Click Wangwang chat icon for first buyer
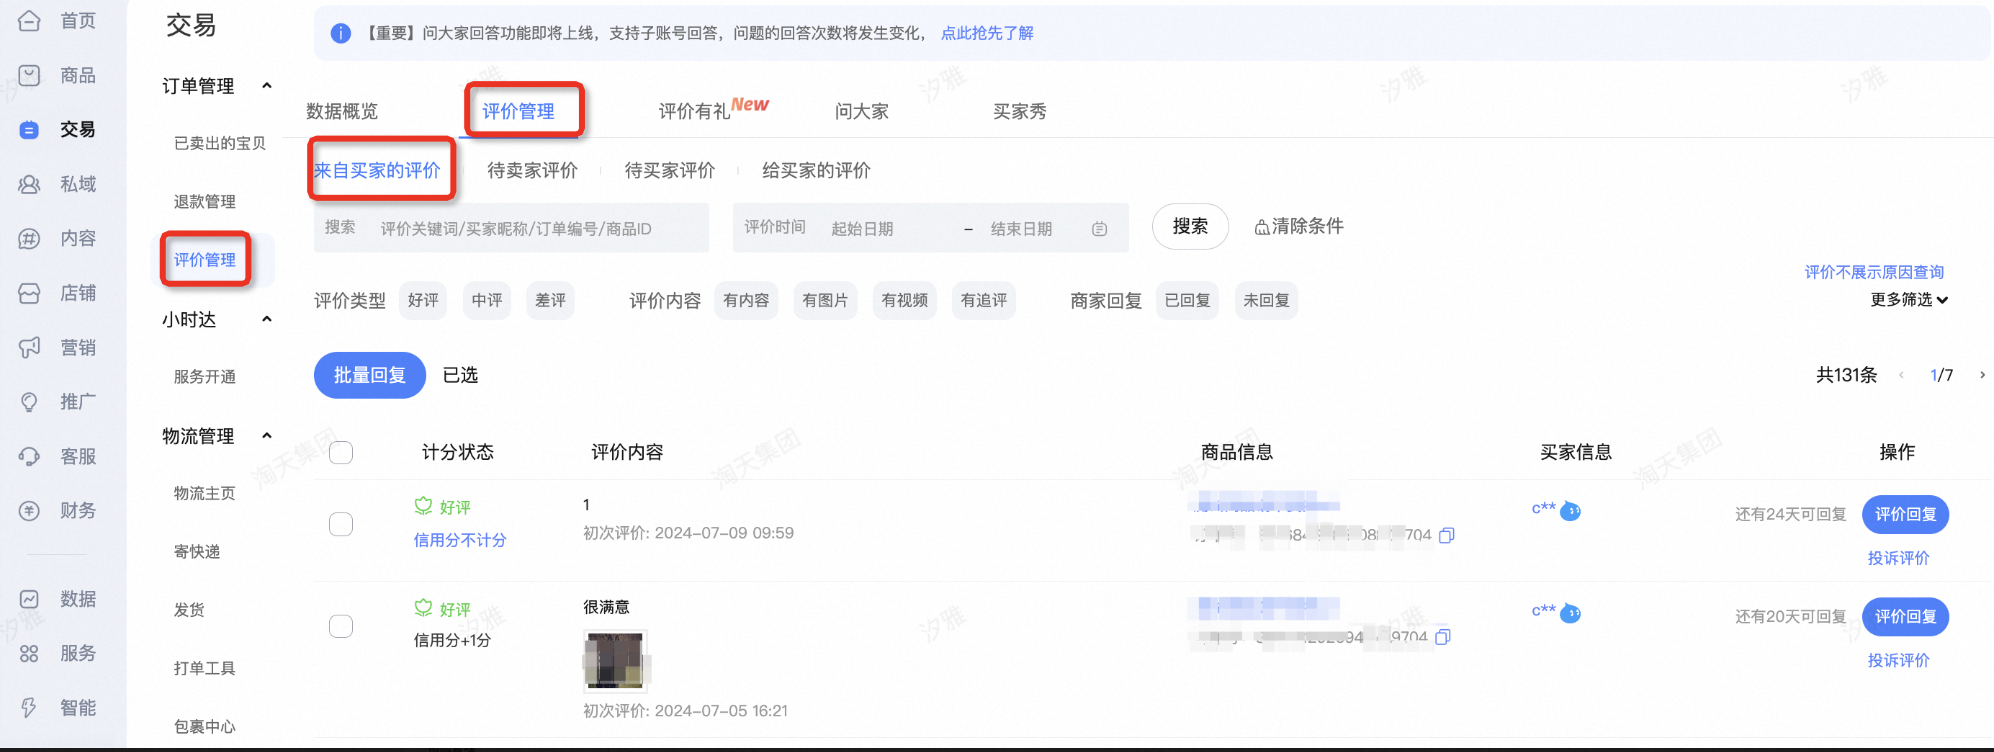The image size is (1994, 752). (x=1571, y=511)
